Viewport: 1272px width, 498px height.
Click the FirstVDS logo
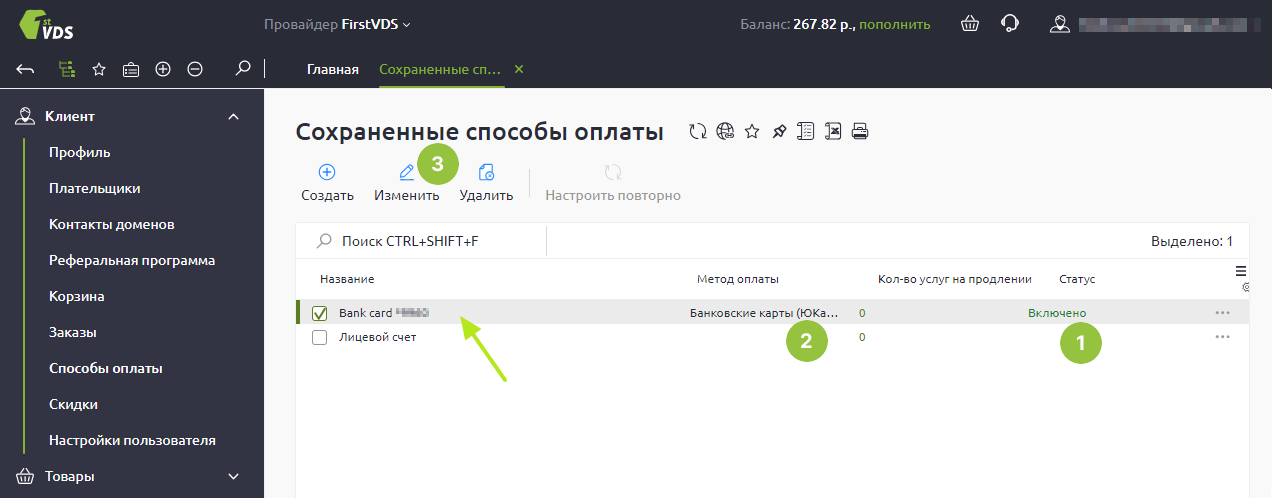(45, 25)
